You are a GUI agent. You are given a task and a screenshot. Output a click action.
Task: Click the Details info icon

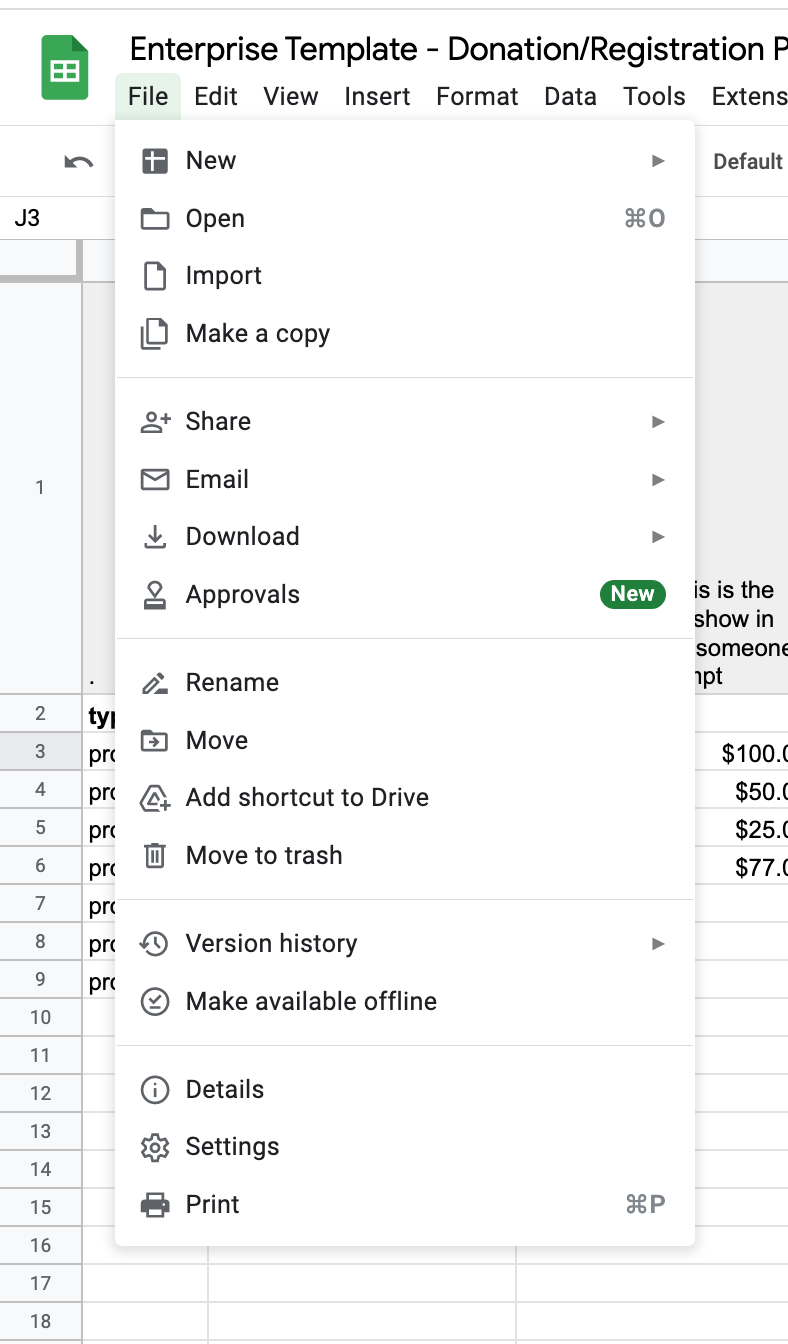coord(155,1090)
